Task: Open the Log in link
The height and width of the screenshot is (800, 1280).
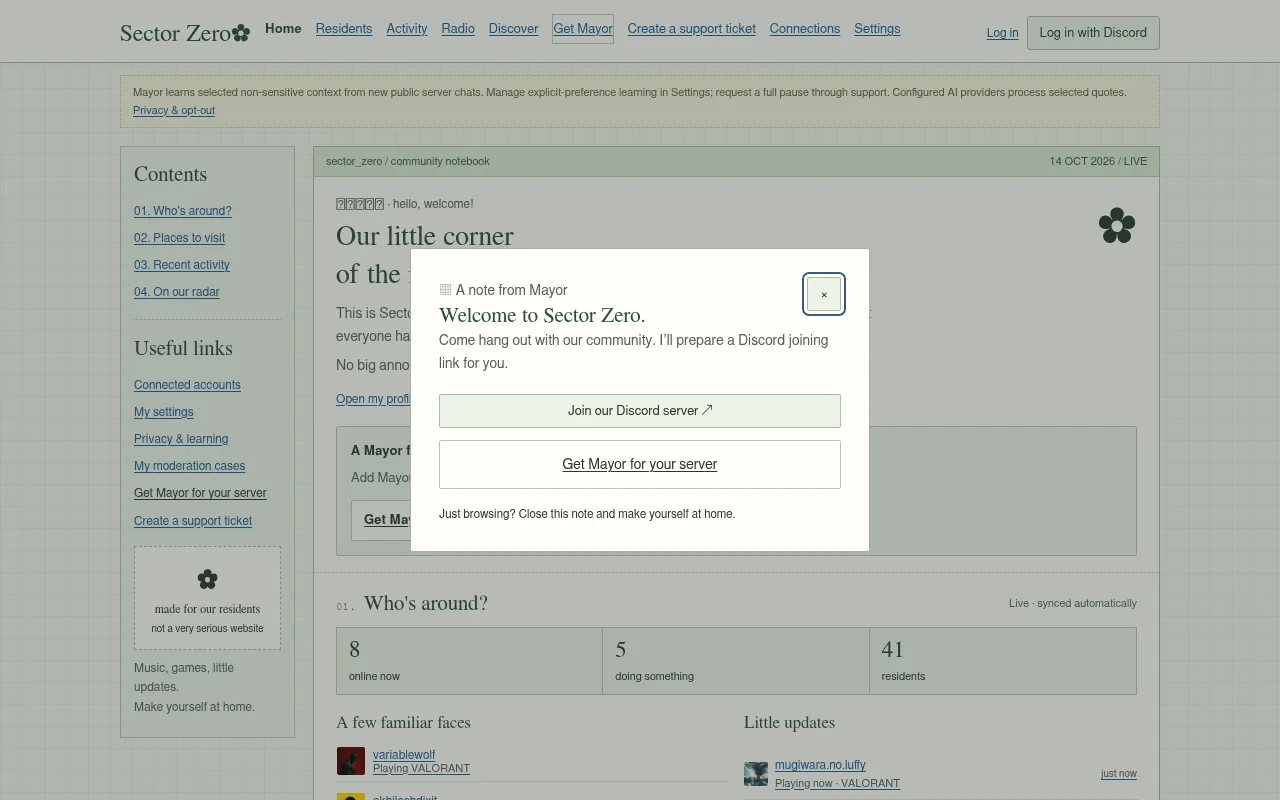Action: pos(1002,33)
